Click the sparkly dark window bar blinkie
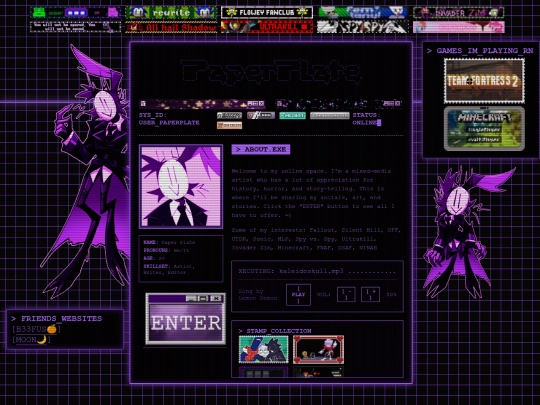Screen dimensions: 540x405 point(339,103)
